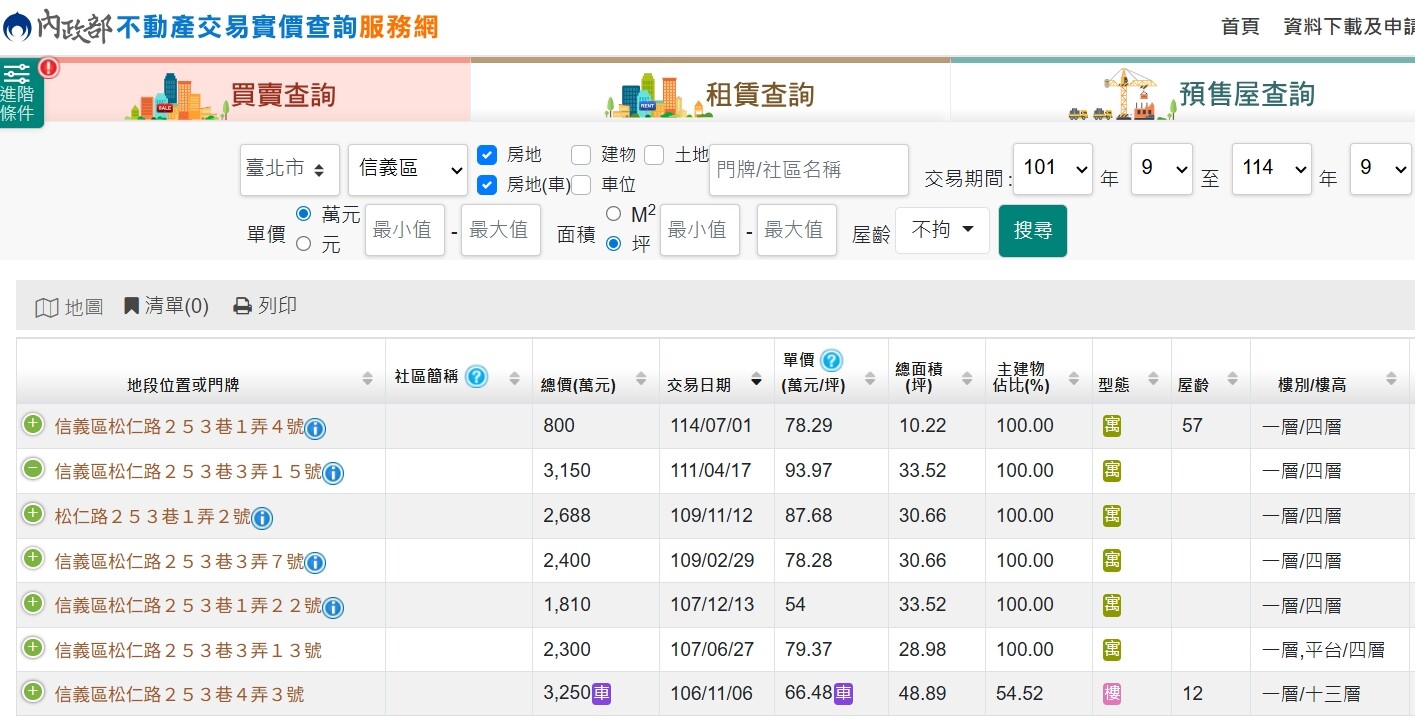Switch to the 租賃查詢 tab
This screenshot has width=1415, height=721.
coord(710,94)
